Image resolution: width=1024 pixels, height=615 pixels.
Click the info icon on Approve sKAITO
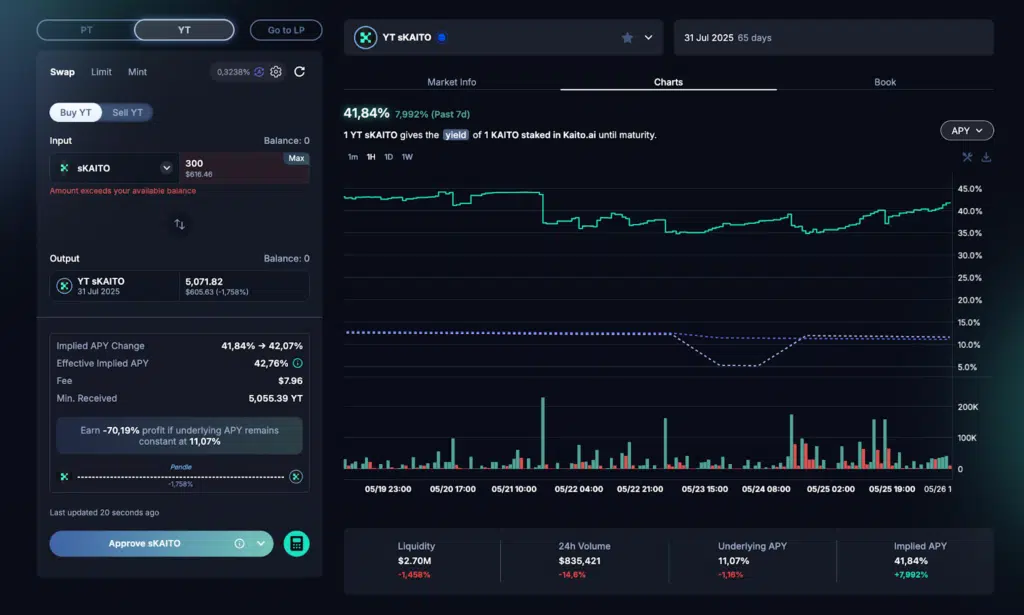240,543
